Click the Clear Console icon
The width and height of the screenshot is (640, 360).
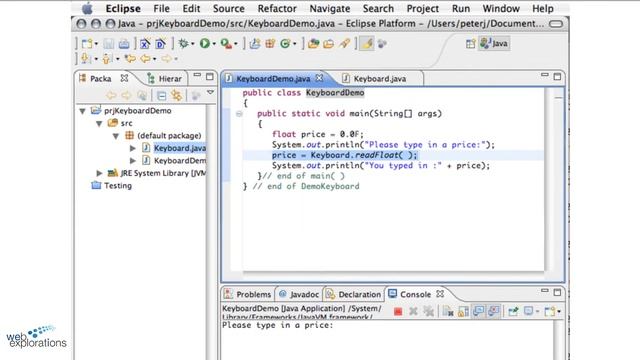click(x=448, y=311)
